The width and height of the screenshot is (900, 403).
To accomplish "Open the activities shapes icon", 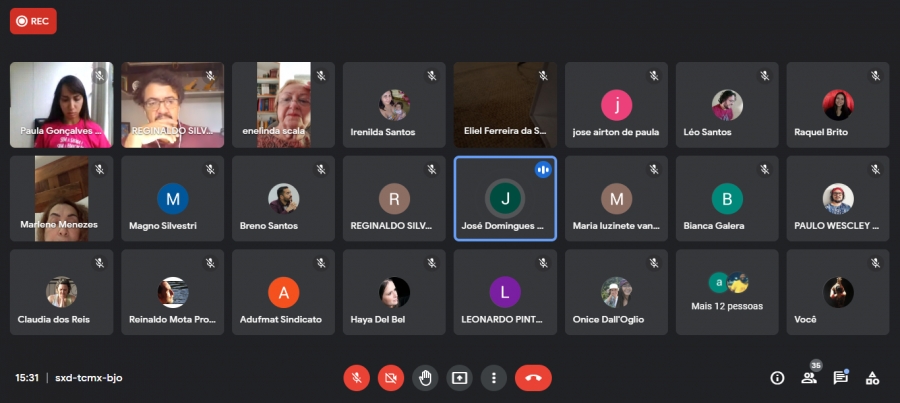I will click(872, 378).
